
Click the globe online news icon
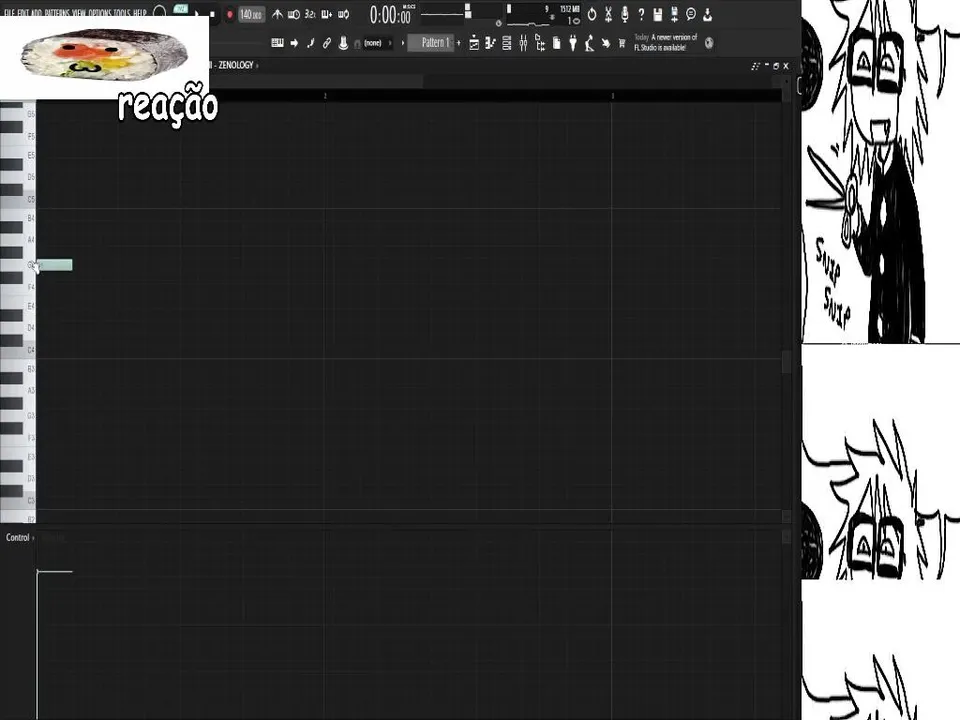coord(709,43)
